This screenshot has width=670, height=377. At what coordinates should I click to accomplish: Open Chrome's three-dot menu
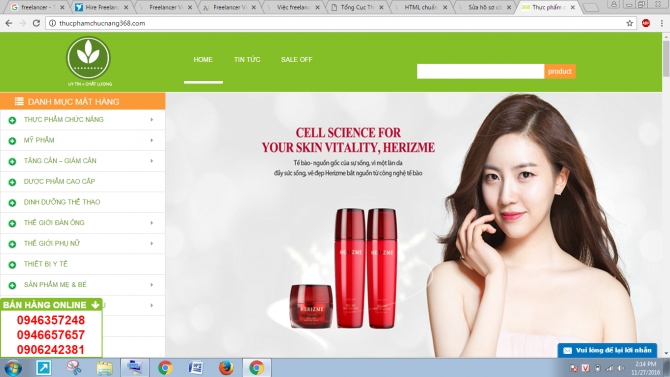(x=661, y=23)
